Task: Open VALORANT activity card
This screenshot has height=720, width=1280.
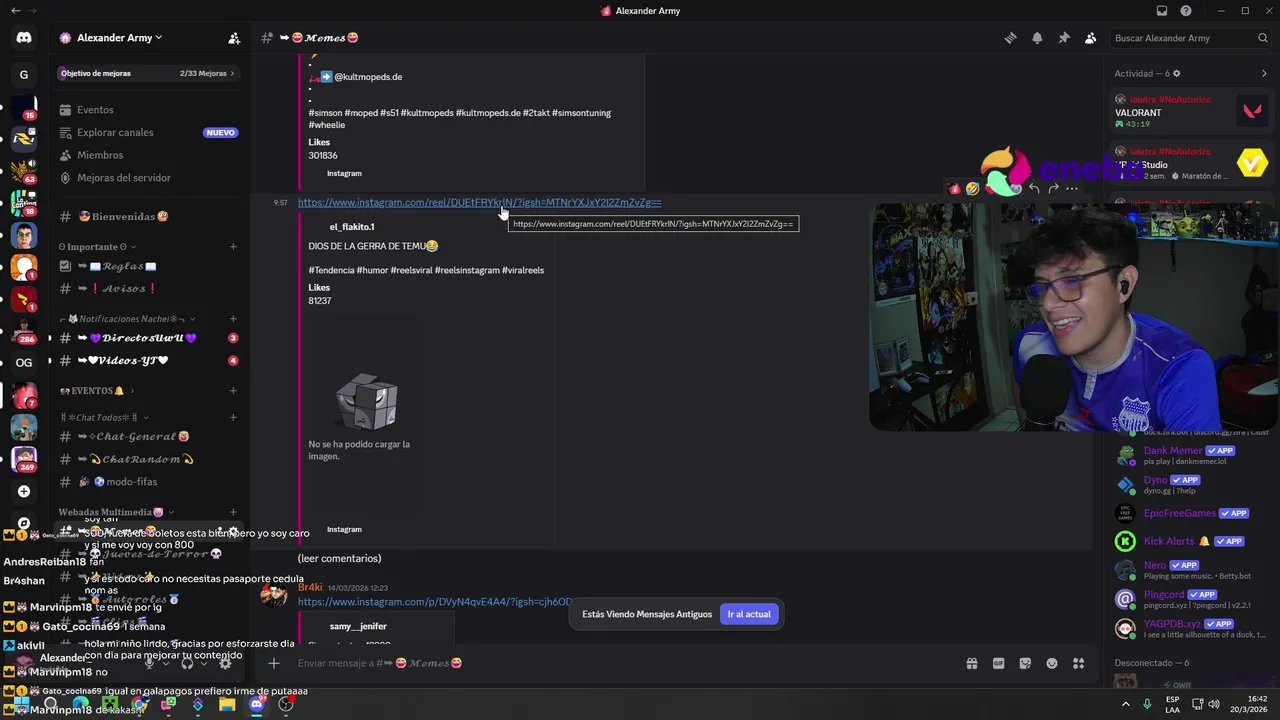Action: [1190, 111]
